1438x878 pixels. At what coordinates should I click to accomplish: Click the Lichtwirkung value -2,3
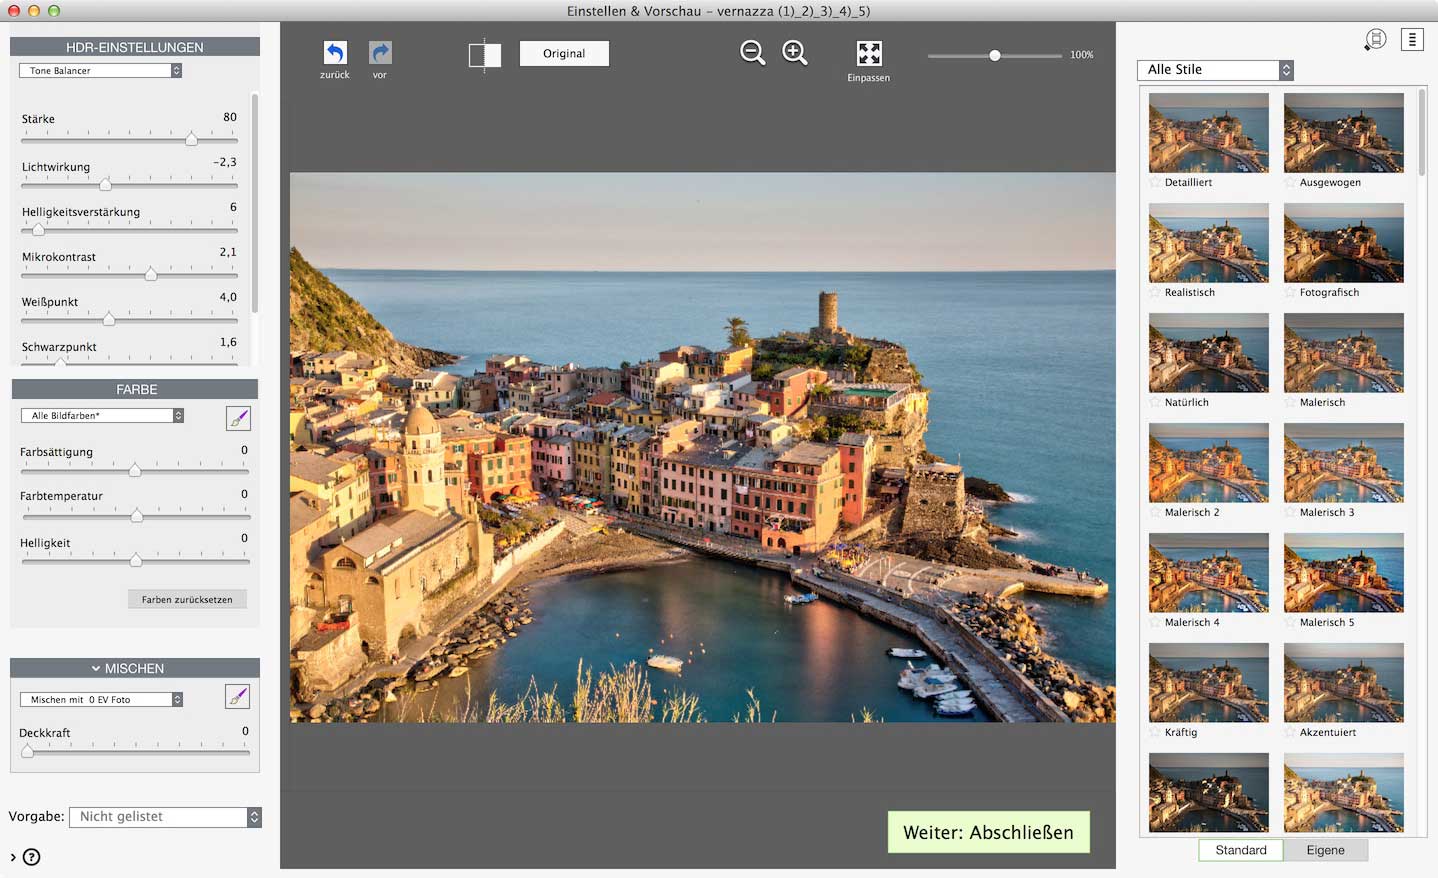225,162
